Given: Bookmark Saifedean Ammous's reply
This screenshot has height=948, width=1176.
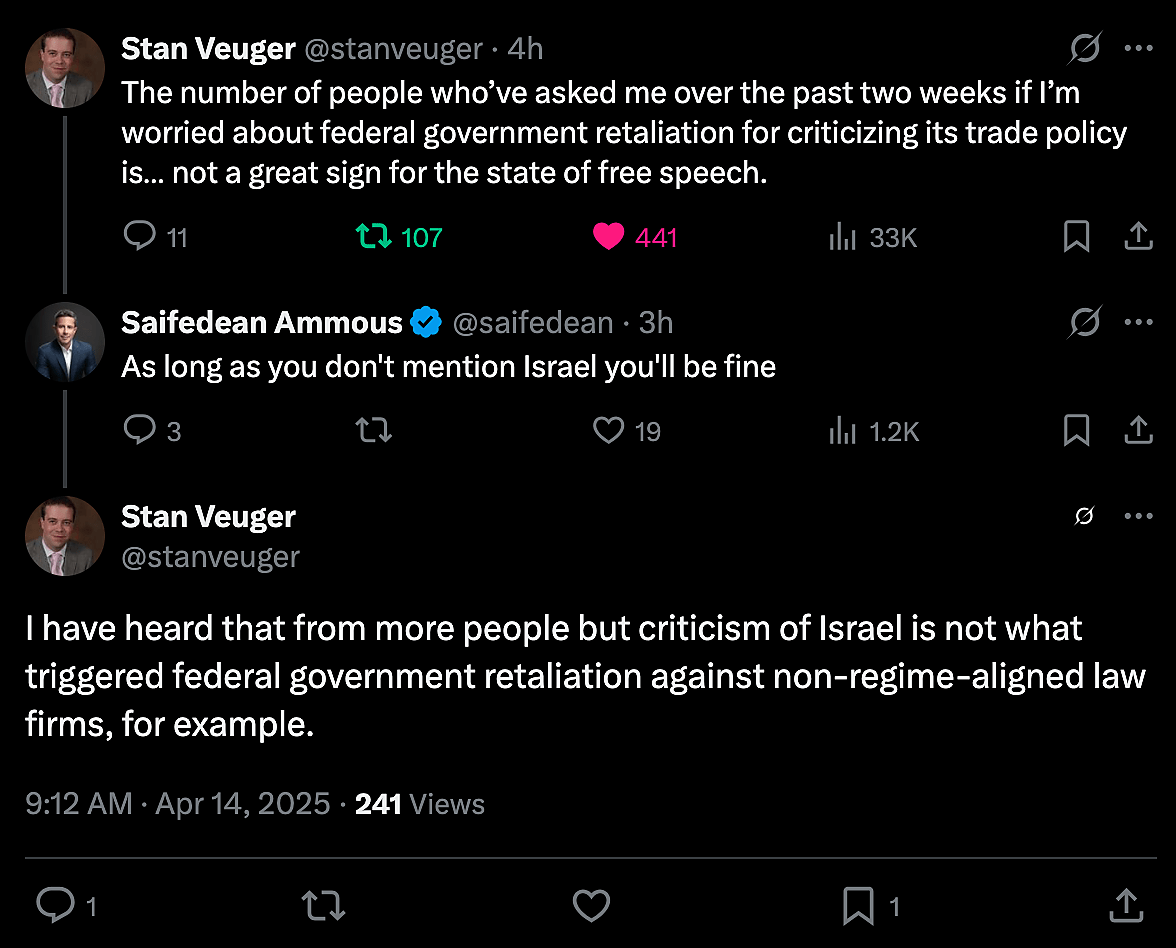Looking at the screenshot, I should (1077, 430).
